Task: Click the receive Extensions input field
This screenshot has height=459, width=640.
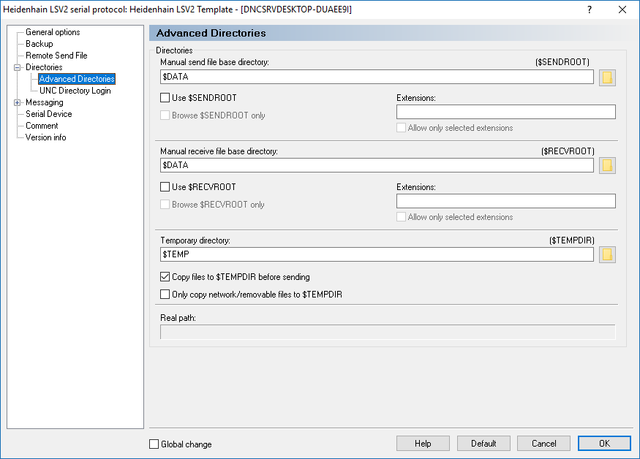Action: (506, 201)
